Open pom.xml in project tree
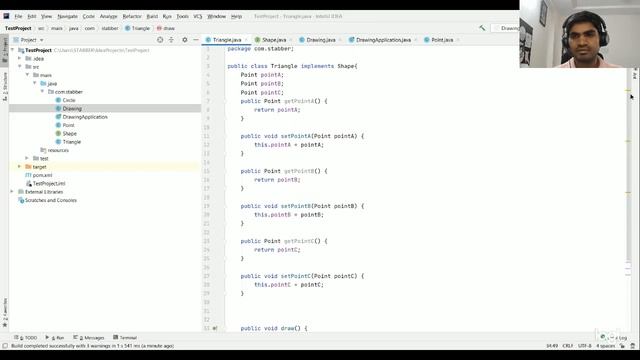The height and width of the screenshot is (360, 640). click(x=42, y=175)
